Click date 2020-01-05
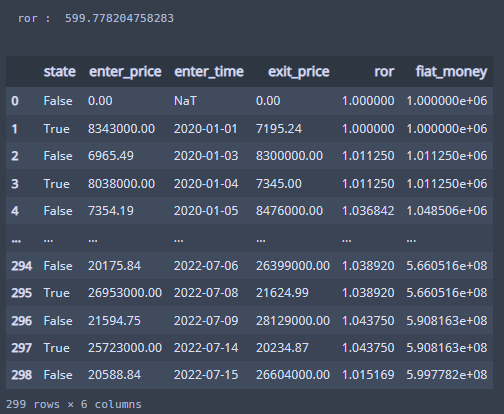The image size is (504, 414). tap(206, 211)
